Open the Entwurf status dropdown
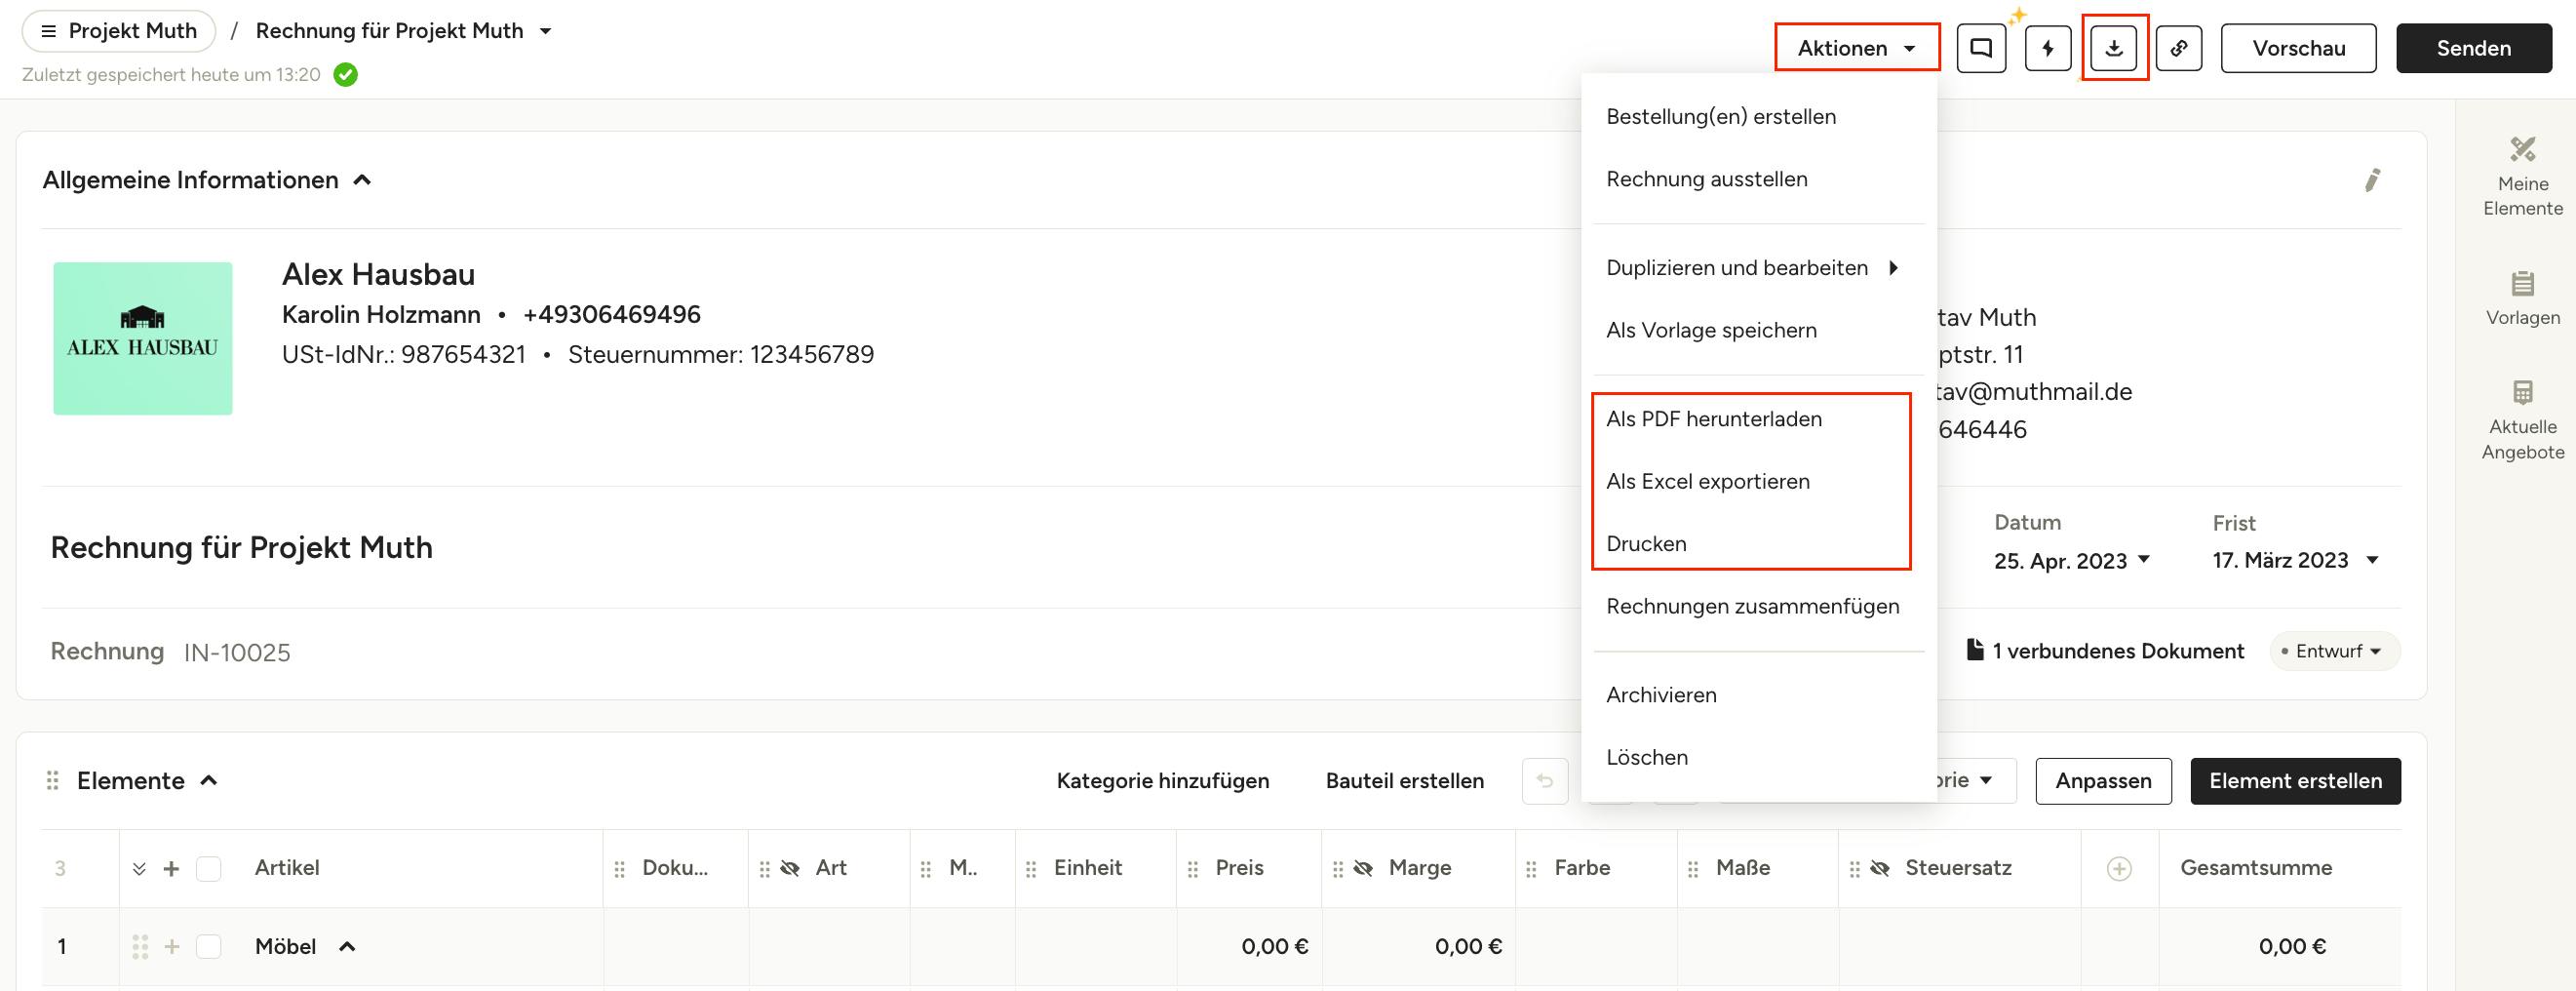The height and width of the screenshot is (991, 2576). pyautogui.click(x=2334, y=651)
